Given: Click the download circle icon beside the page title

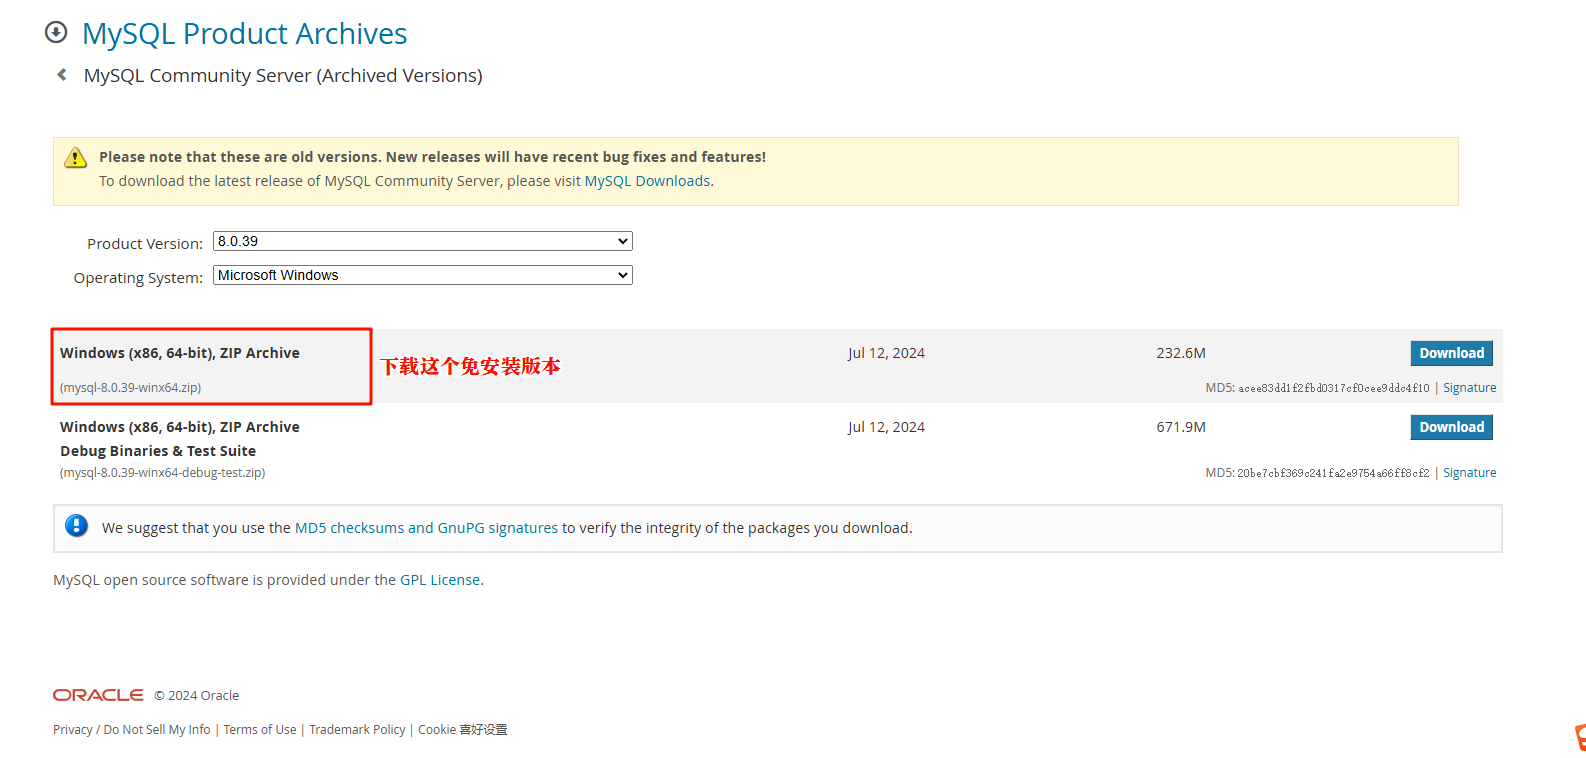Looking at the screenshot, I should (x=56, y=33).
